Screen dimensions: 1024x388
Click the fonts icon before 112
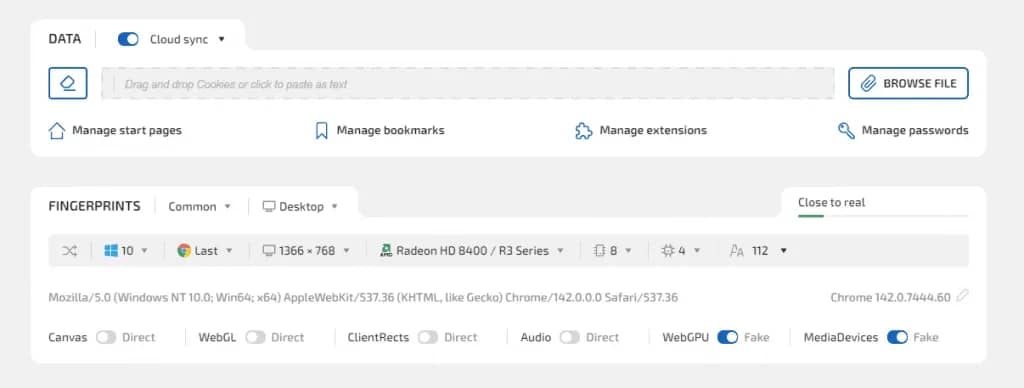(x=737, y=251)
